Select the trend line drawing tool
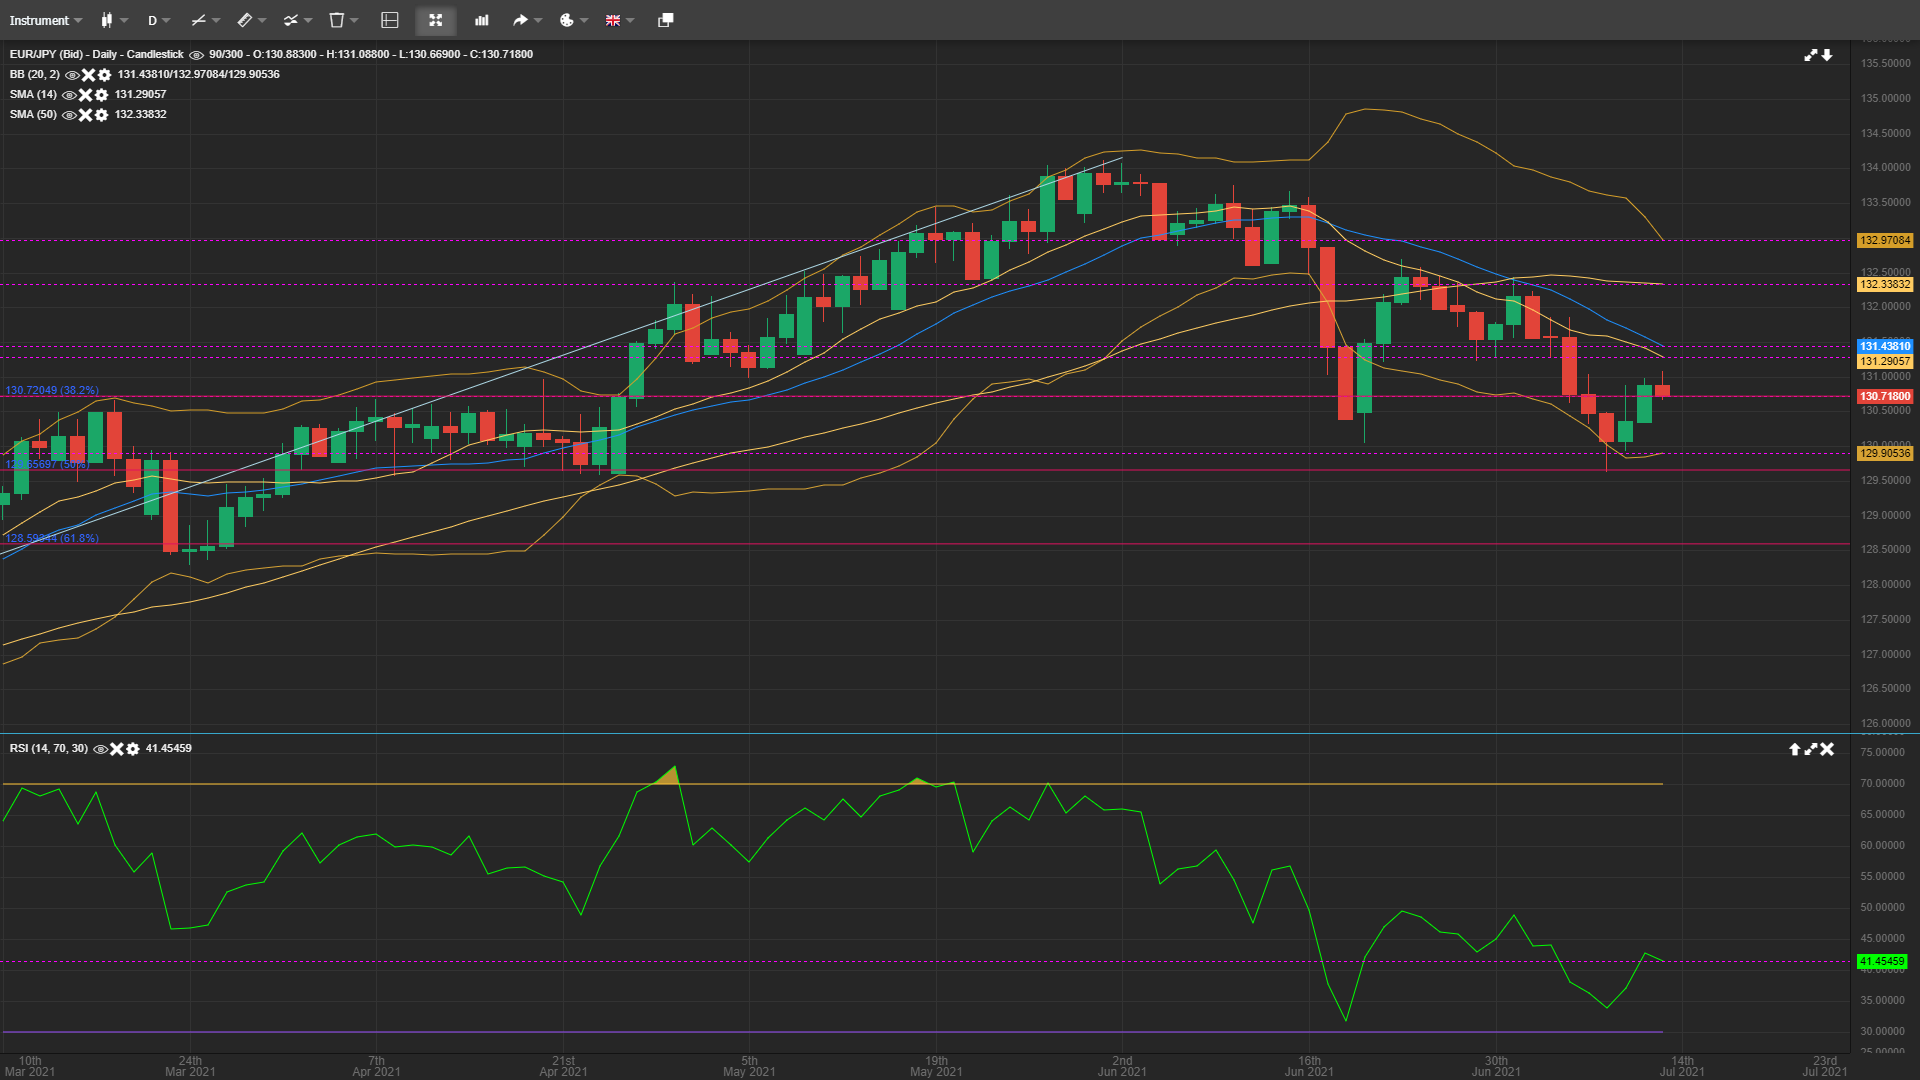 click(x=198, y=20)
